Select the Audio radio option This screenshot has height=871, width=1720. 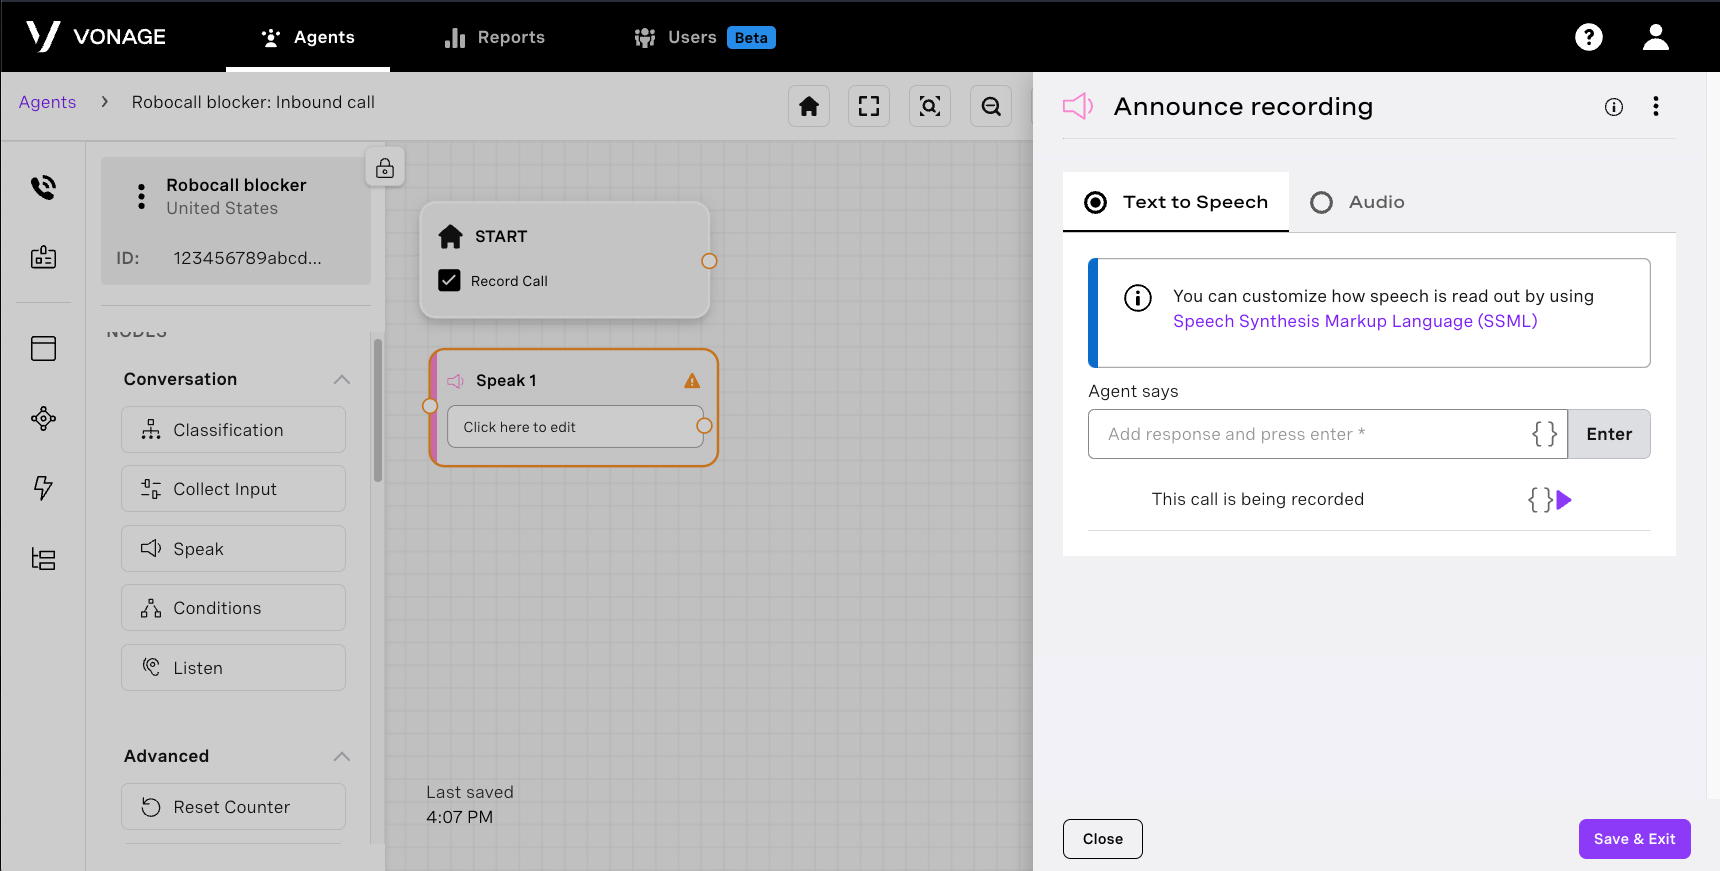tap(1322, 203)
